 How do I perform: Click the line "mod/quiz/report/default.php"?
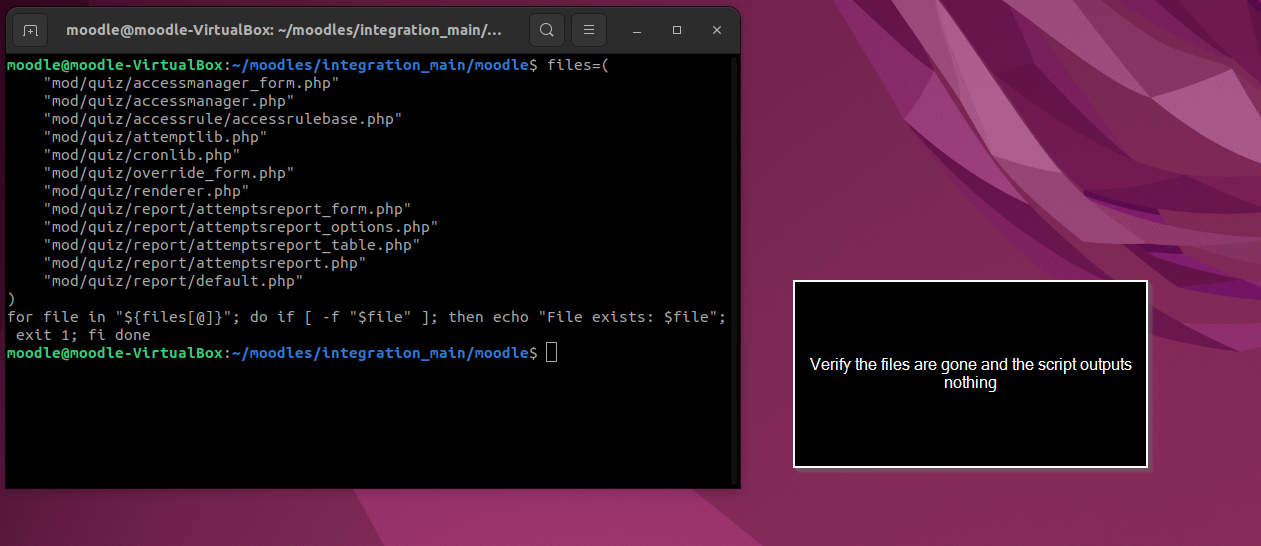(173, 281)
